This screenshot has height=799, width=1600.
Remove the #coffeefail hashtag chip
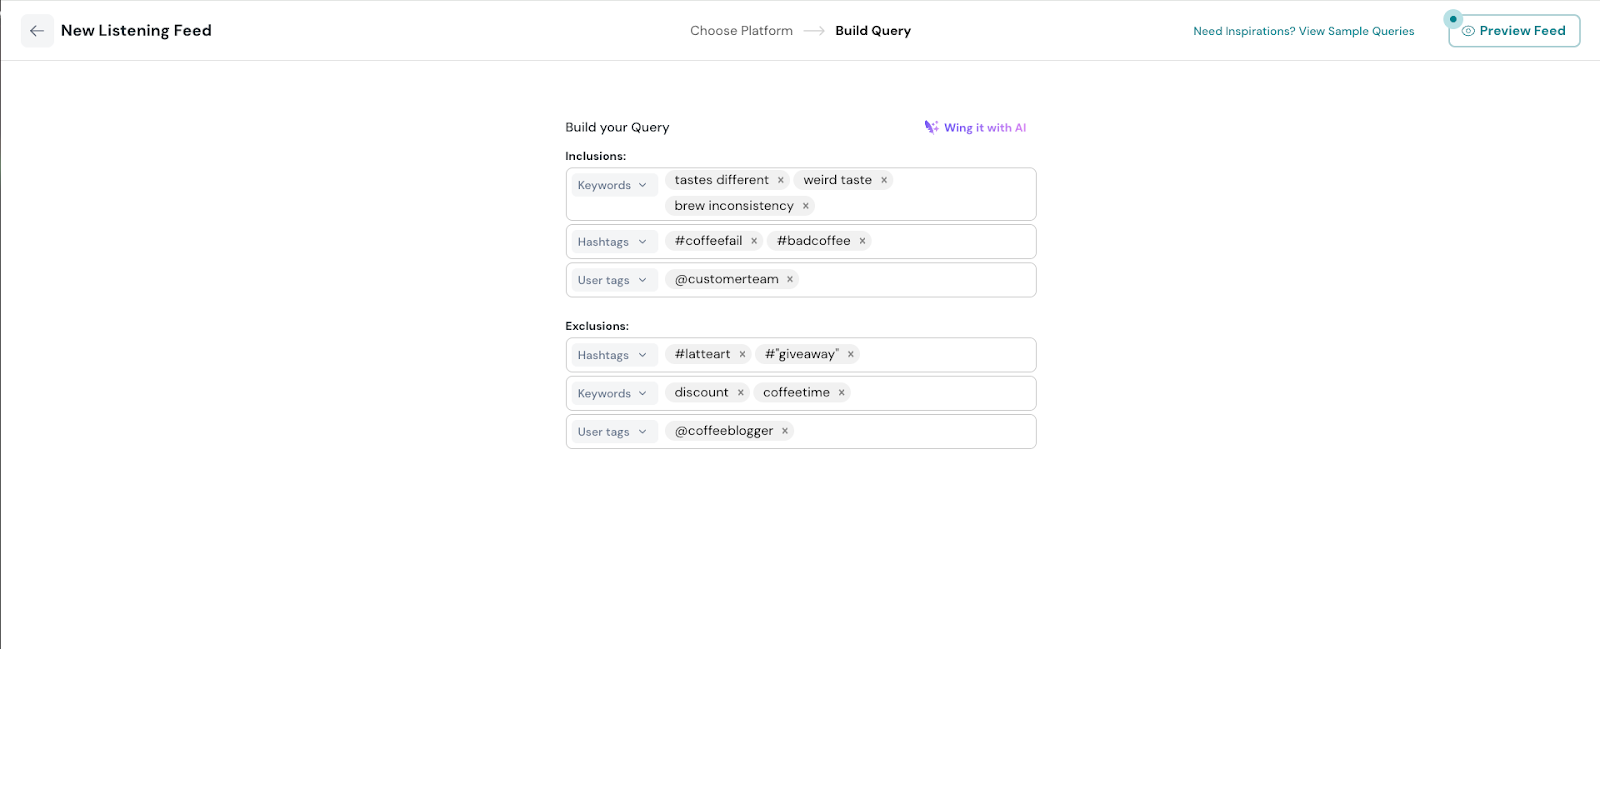[x=754, y=241]
